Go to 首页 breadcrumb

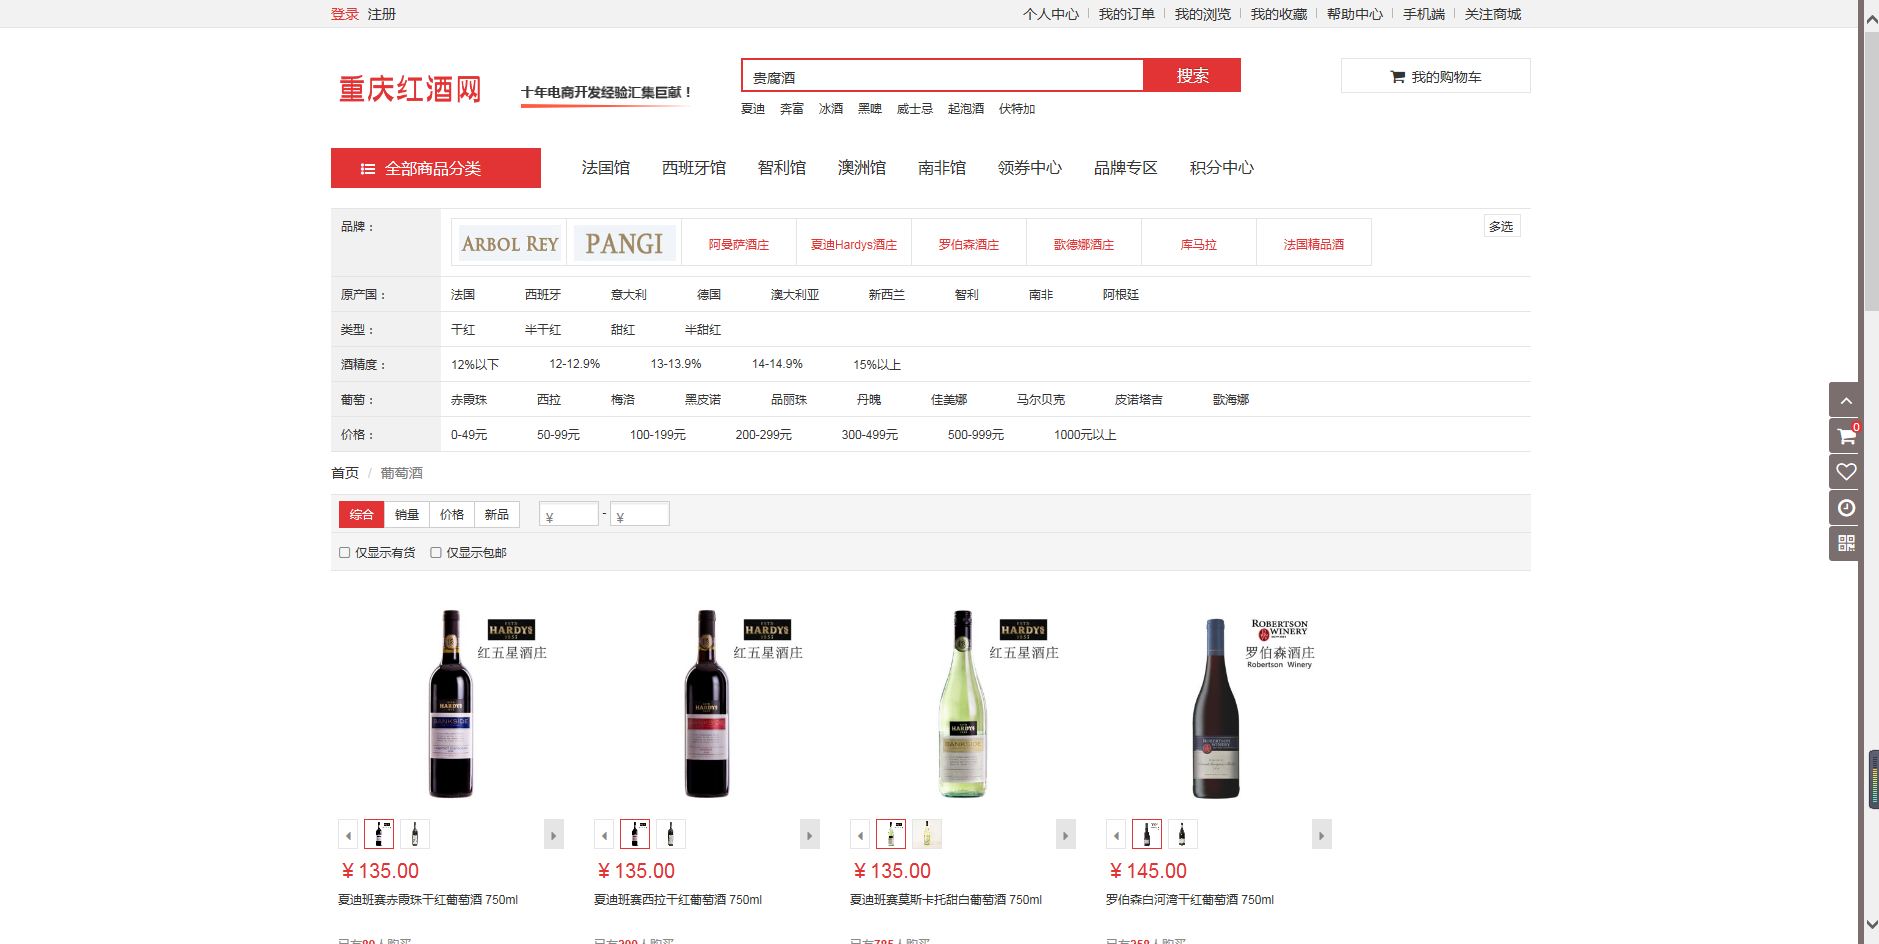(345, 473)
